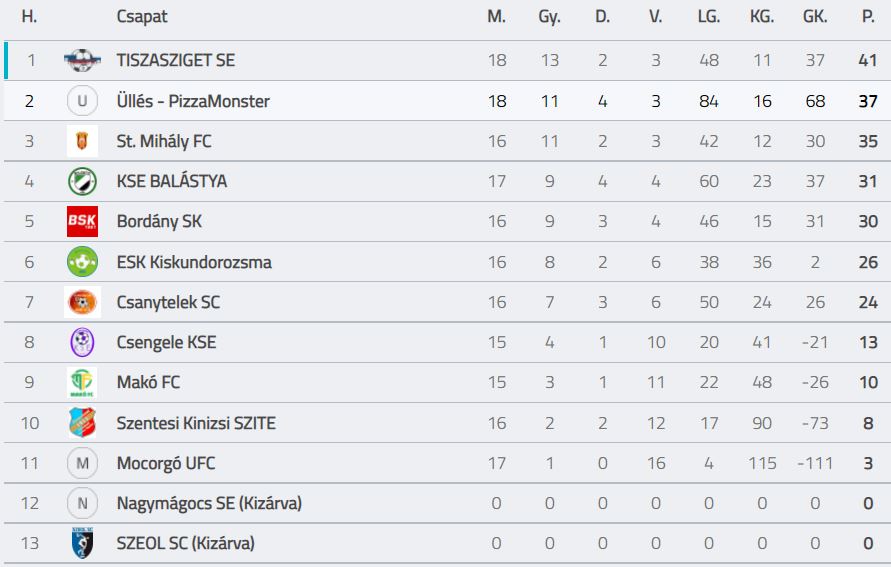Open the Bordány SK team link
Screen dimensions: 891x567
click(x=159, y=222)
